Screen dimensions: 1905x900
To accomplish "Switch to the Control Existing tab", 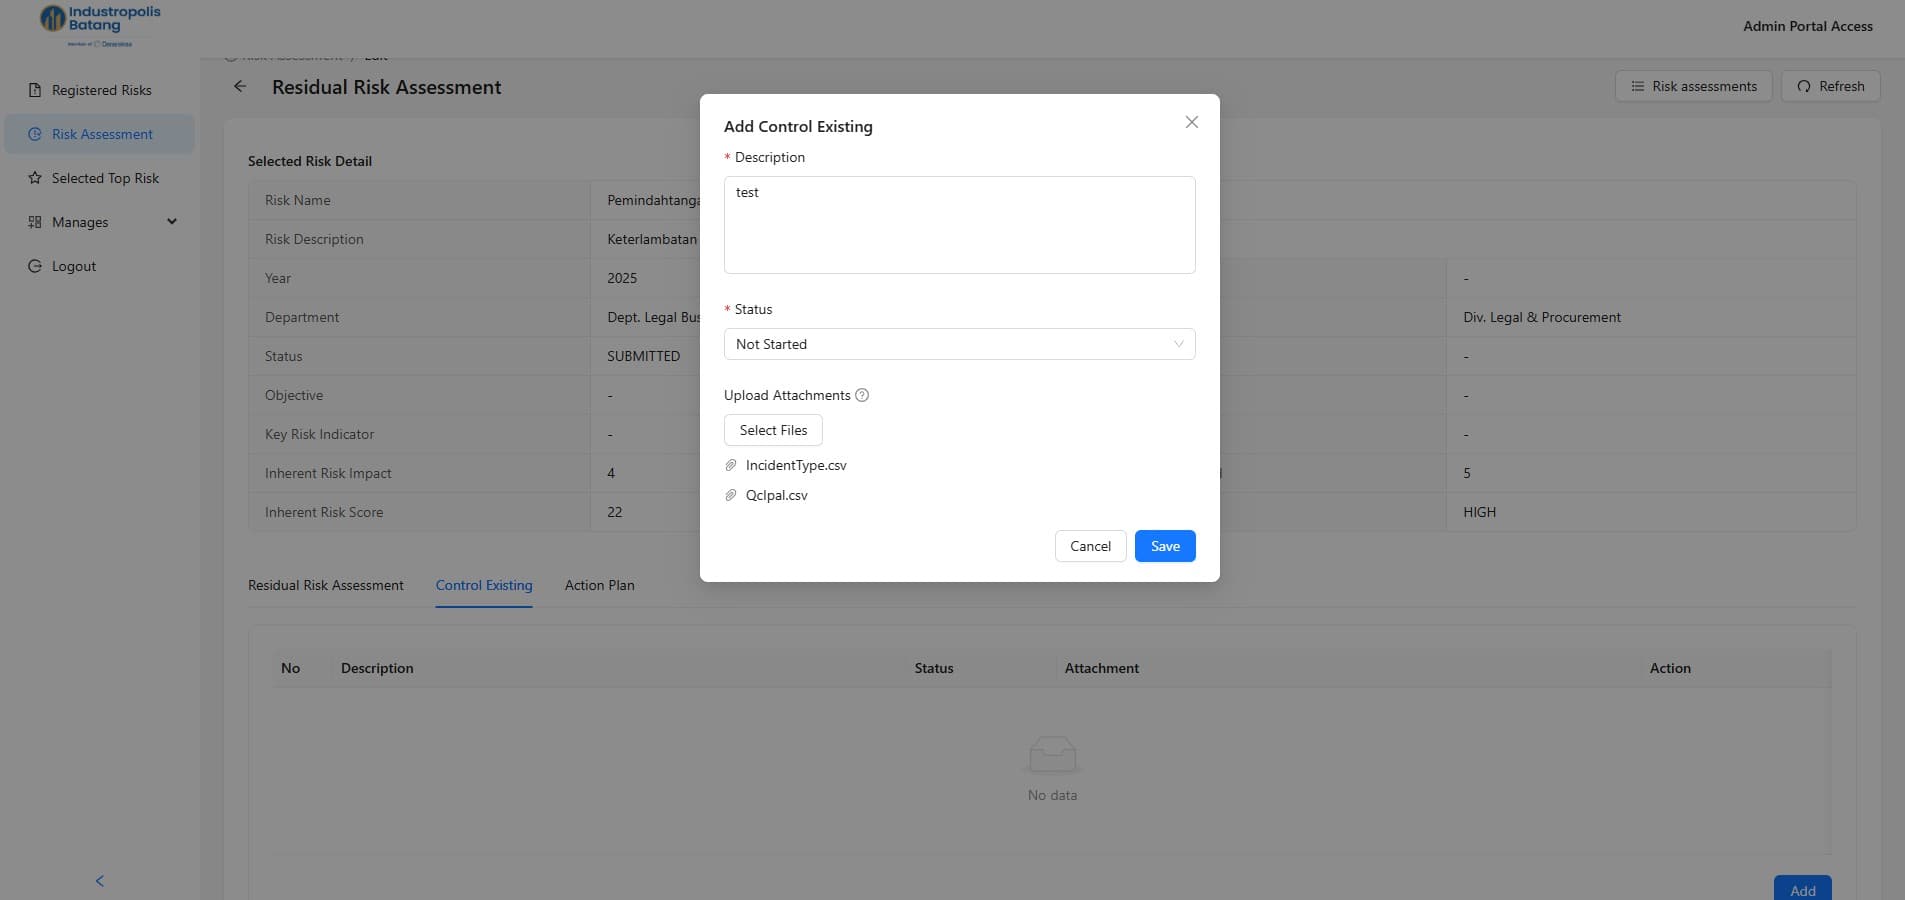I will (x=484, y=585).
